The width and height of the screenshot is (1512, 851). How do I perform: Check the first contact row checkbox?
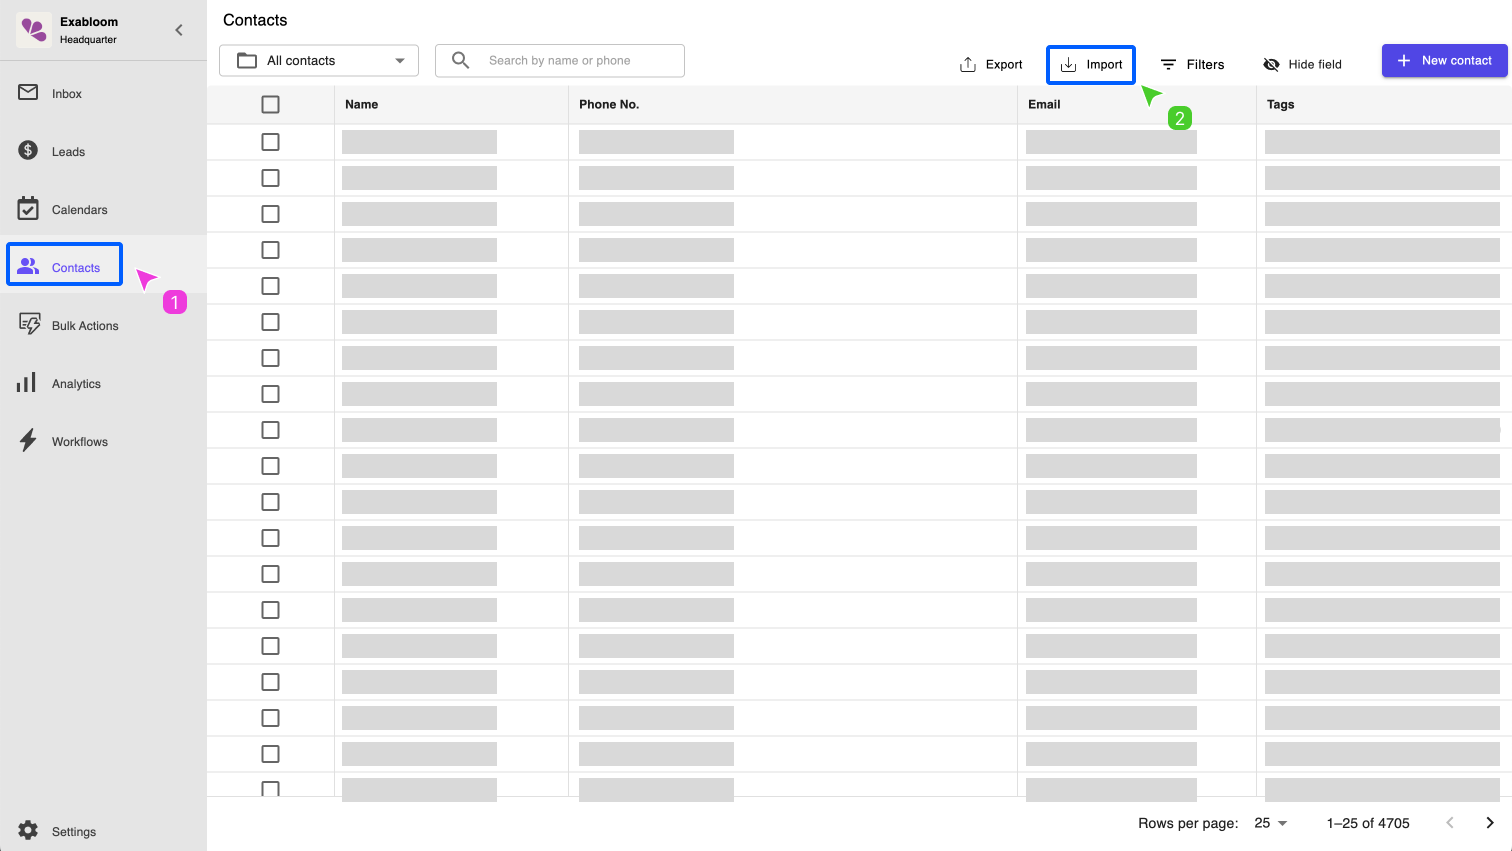[270, 141]
